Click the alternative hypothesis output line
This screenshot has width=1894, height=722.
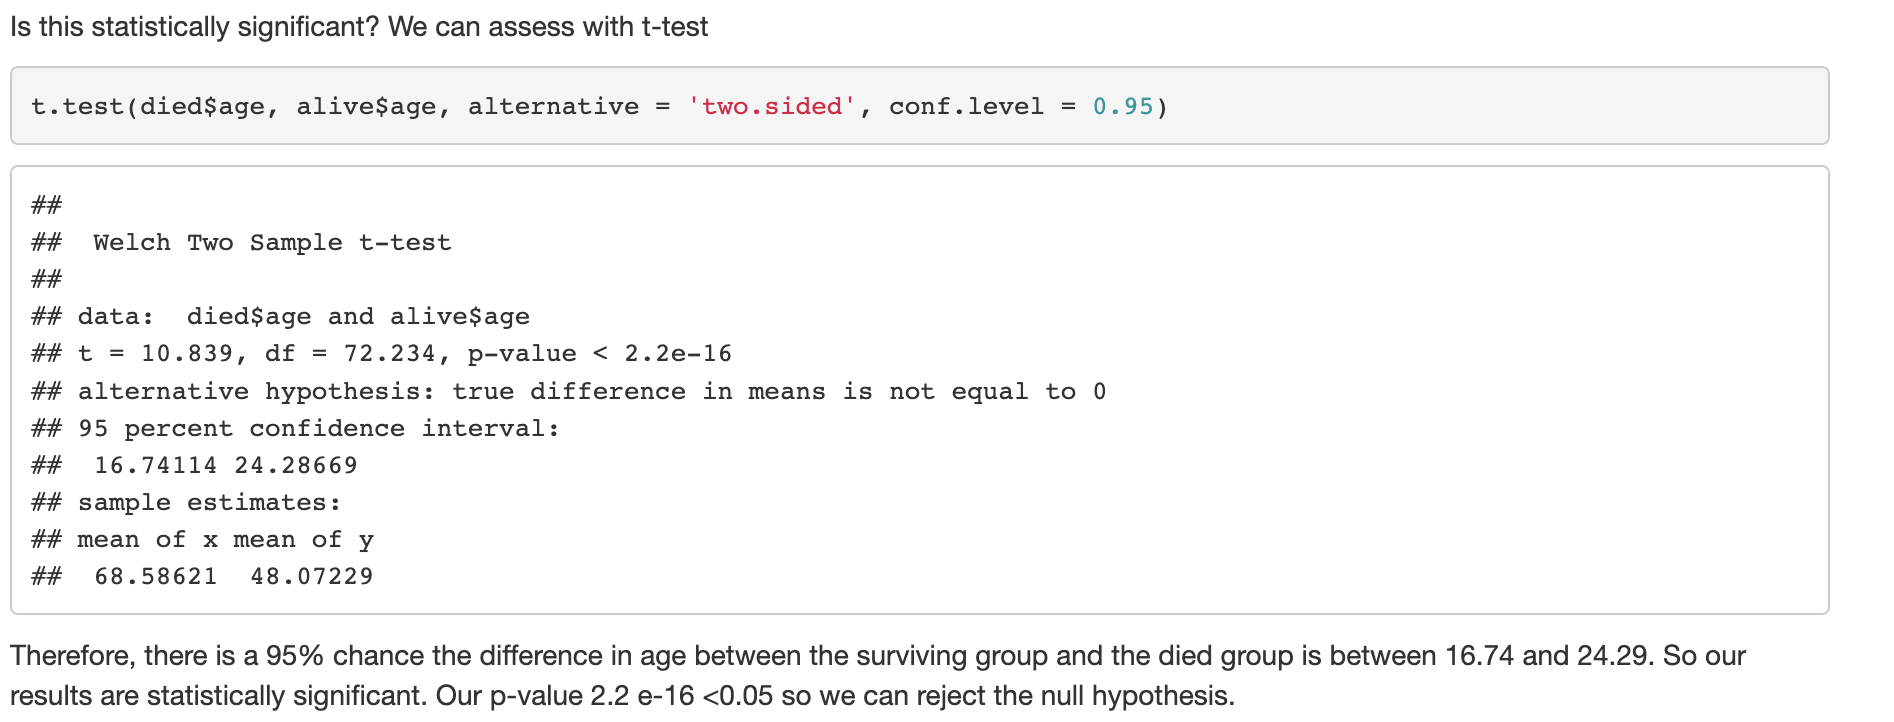(x=592, y=391)
